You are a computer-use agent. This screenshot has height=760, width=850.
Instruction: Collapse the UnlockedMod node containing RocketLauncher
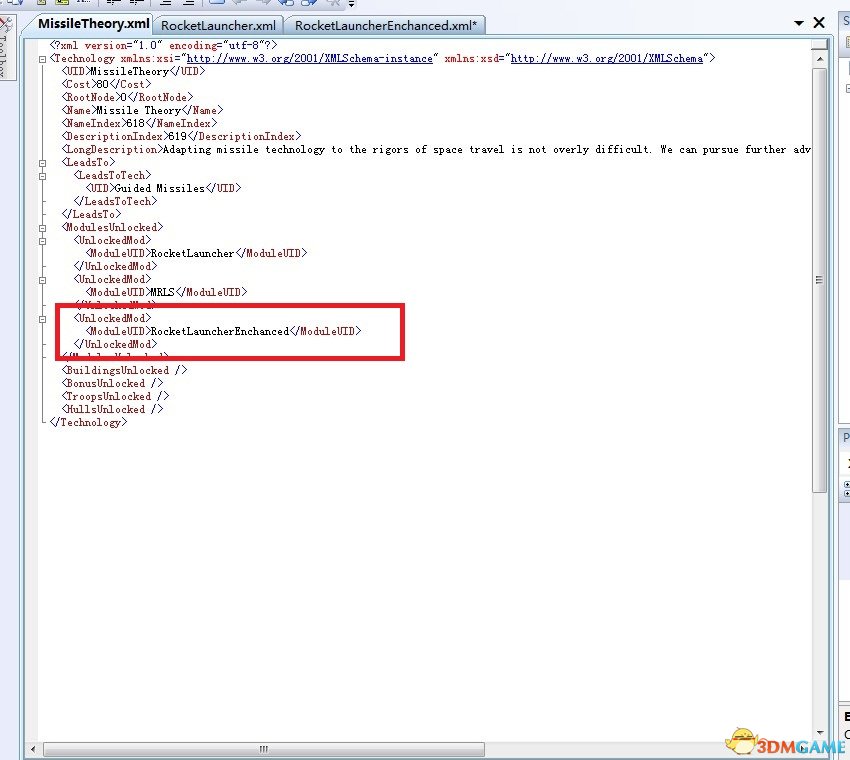tap(42, 241)
